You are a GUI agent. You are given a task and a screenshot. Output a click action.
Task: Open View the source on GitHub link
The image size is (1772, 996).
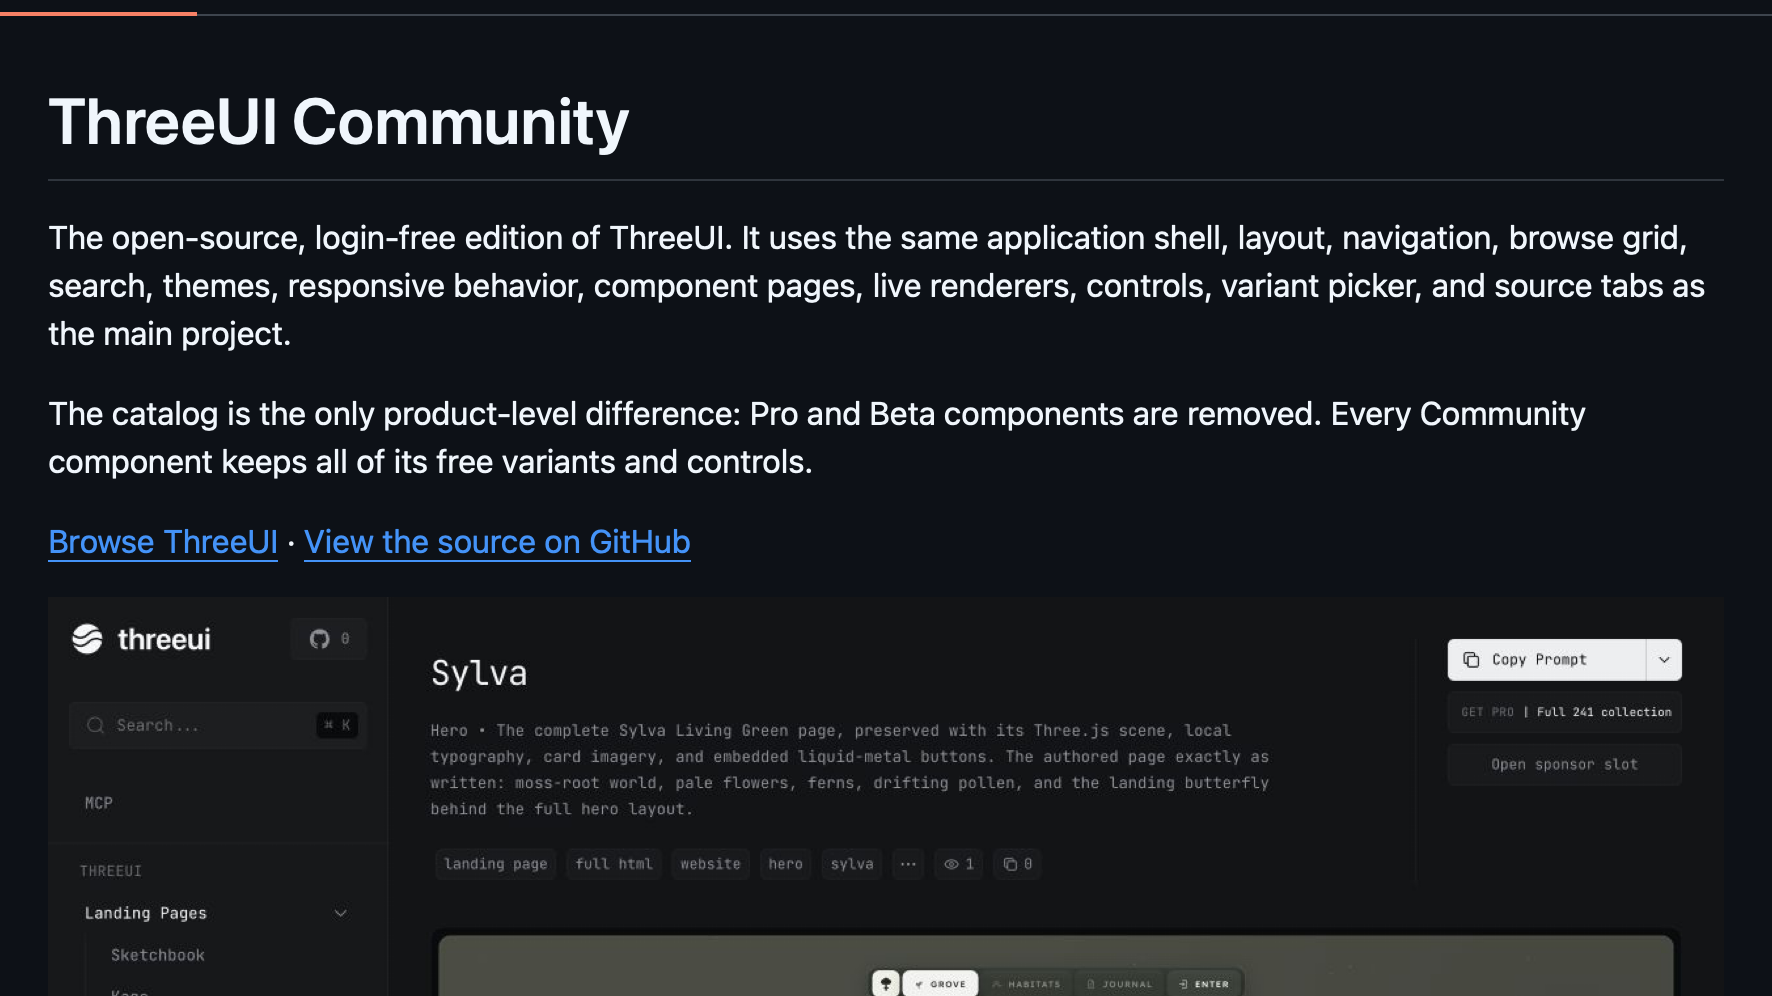(x=497, y=542)
